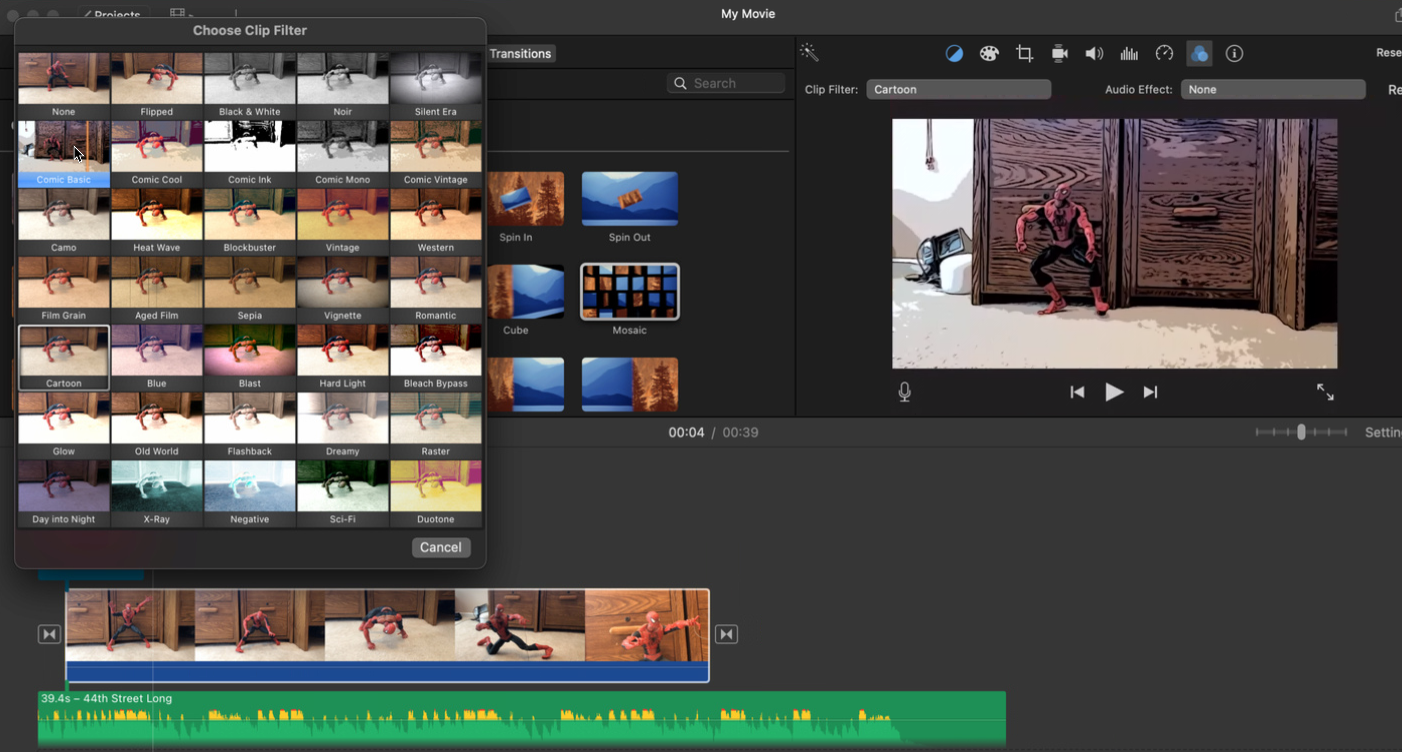Viewport: 1402px width, 752px height.
Task: Apply the Silent Era filter
Action: coord(436,86)
